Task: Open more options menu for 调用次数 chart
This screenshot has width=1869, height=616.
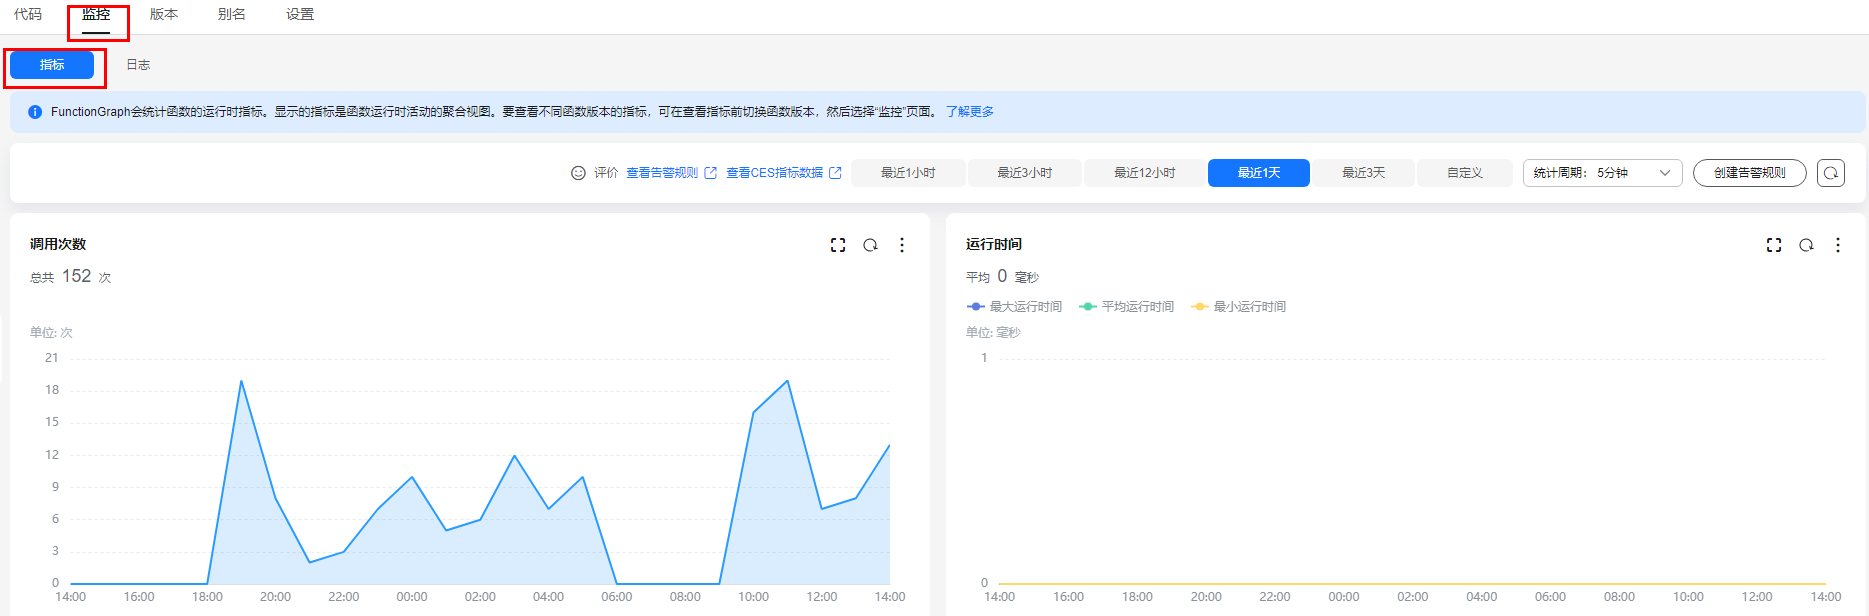Action: (x=902, y=245)
